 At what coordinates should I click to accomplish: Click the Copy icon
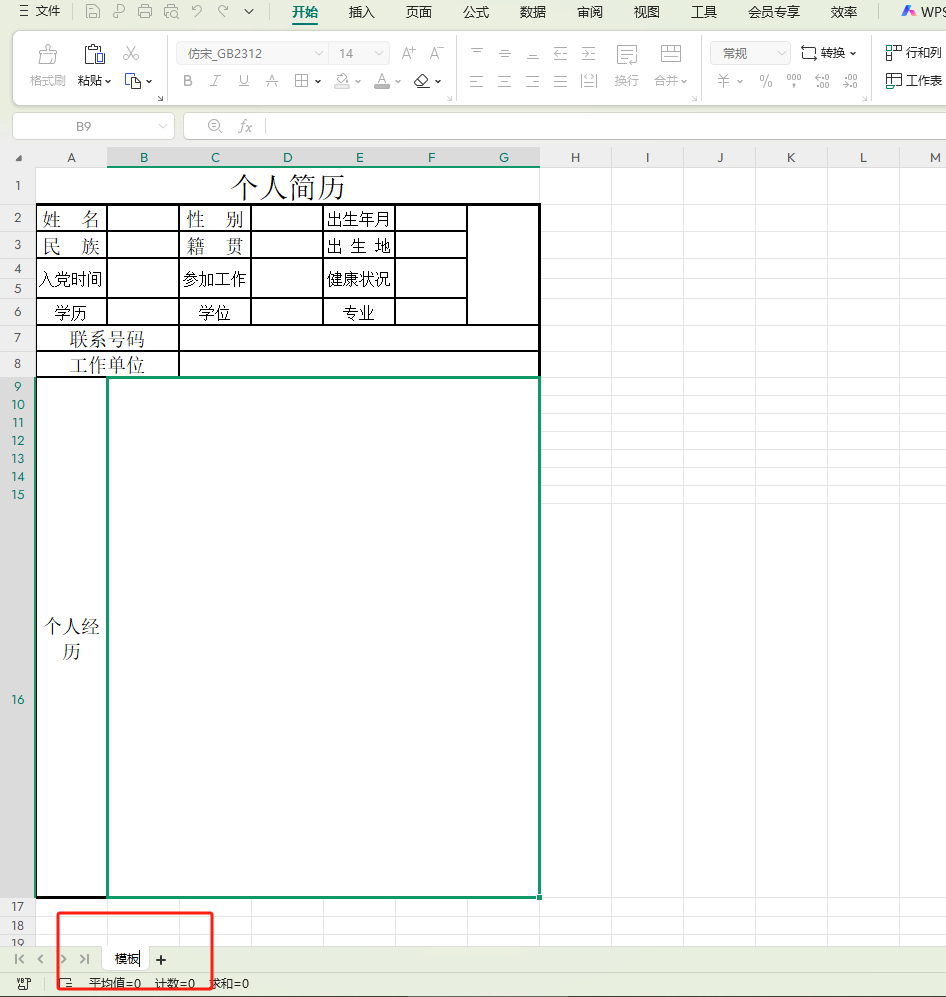pyautogui.click(x=133, y=81)
